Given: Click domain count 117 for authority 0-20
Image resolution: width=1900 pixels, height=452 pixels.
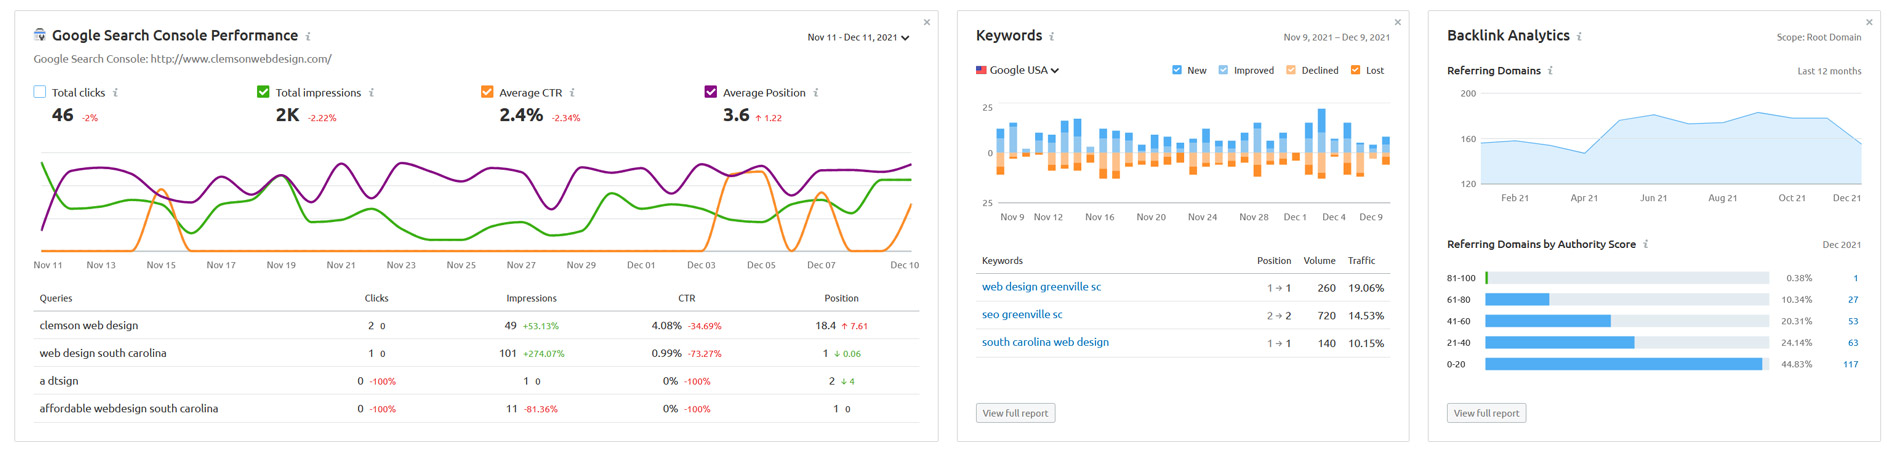Looking at the screenshot, I should tap(1850, 364).
